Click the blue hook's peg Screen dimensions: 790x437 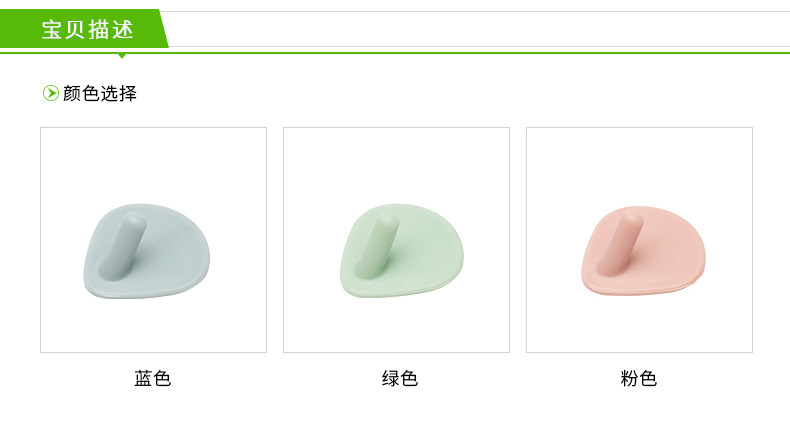(123, 245)
